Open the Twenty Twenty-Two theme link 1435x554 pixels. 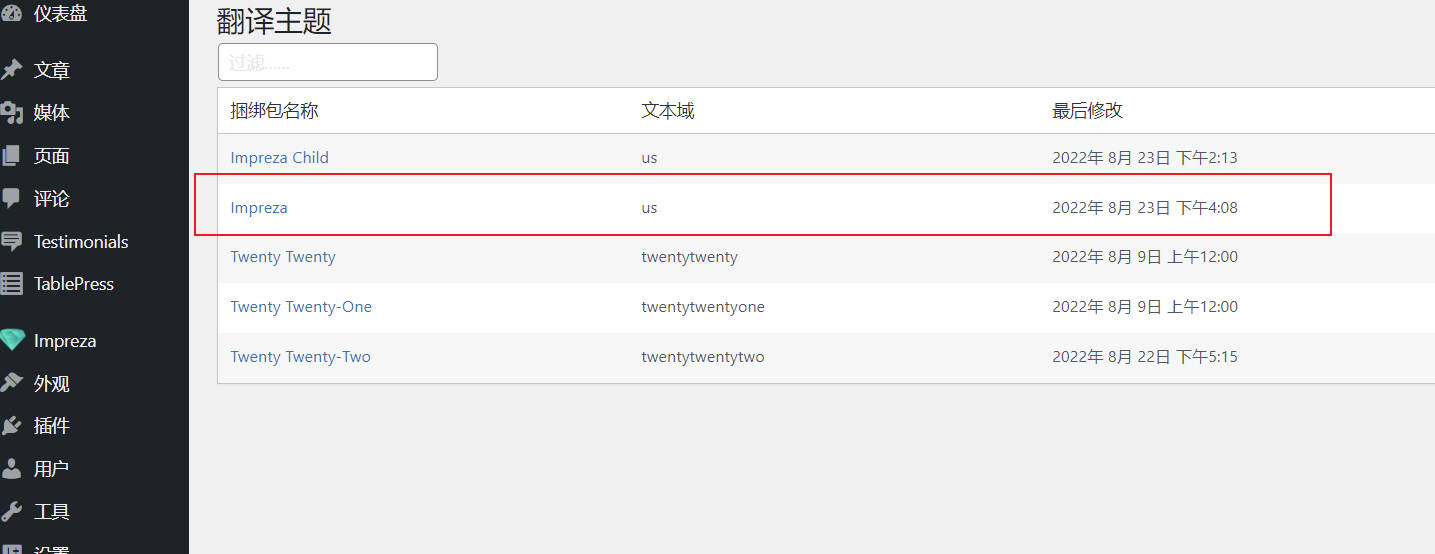(x=300, y=357)
